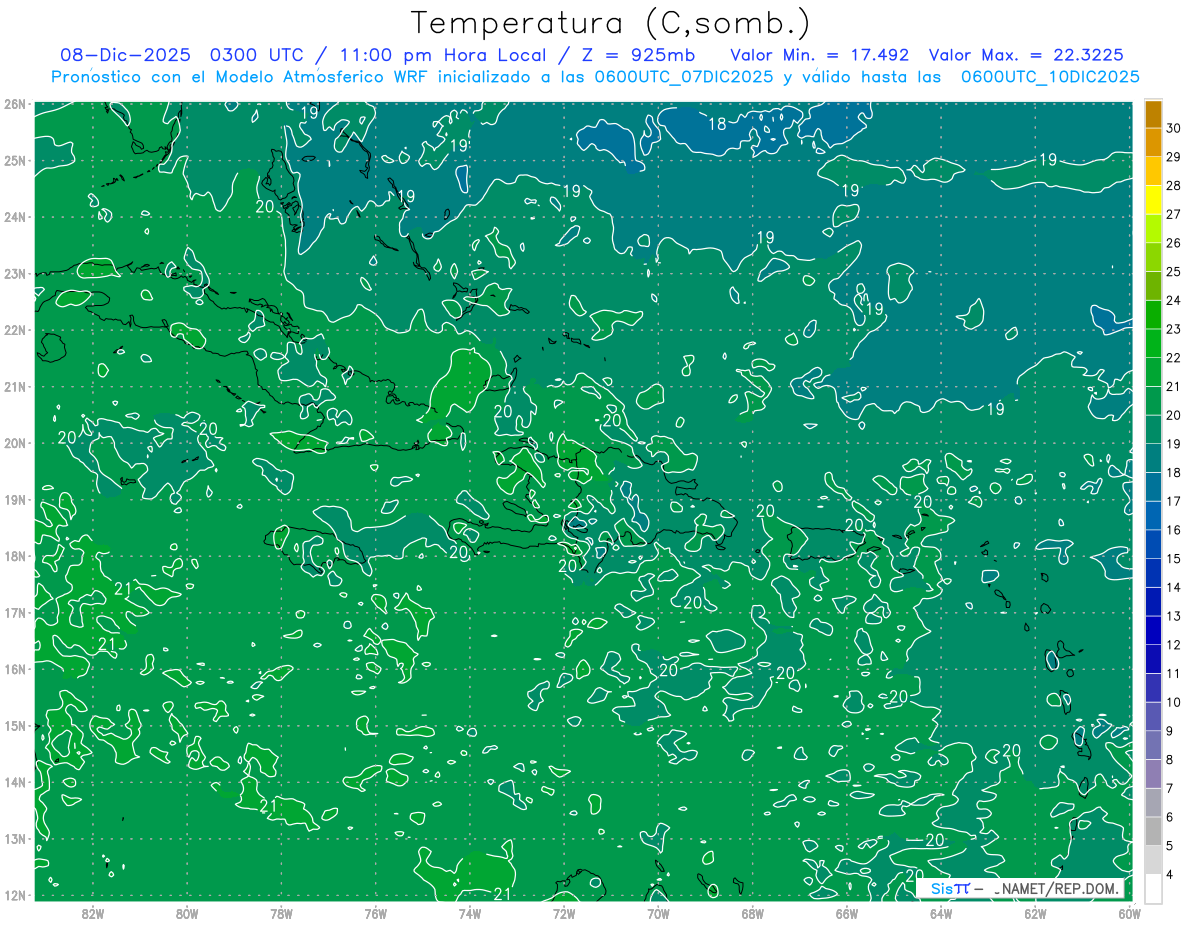1200x927 pixels.
Task: Click the "23N" latitude axis label
Action: [x=14, y=273]
